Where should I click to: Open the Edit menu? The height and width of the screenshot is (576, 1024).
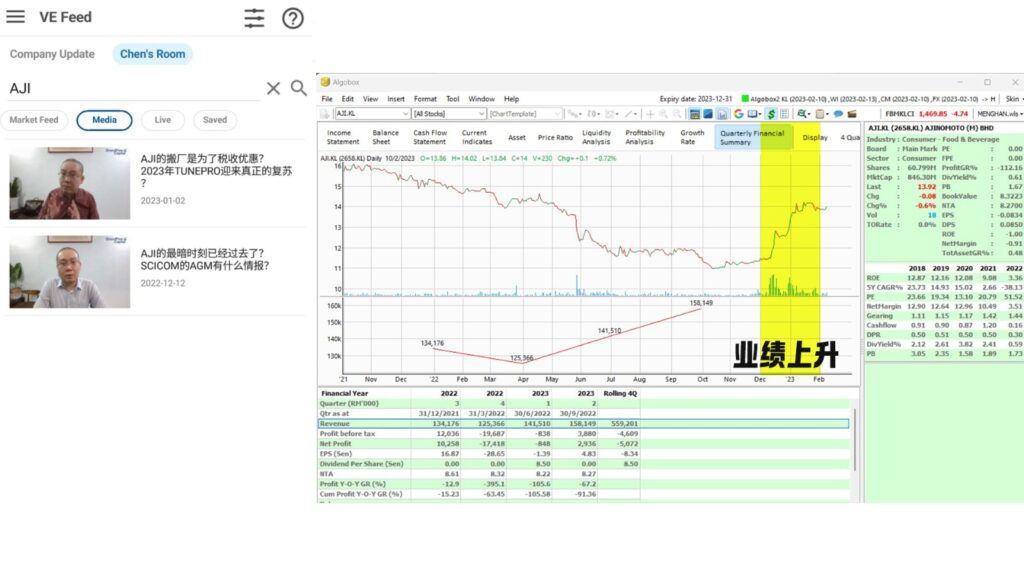coord(347,99)
